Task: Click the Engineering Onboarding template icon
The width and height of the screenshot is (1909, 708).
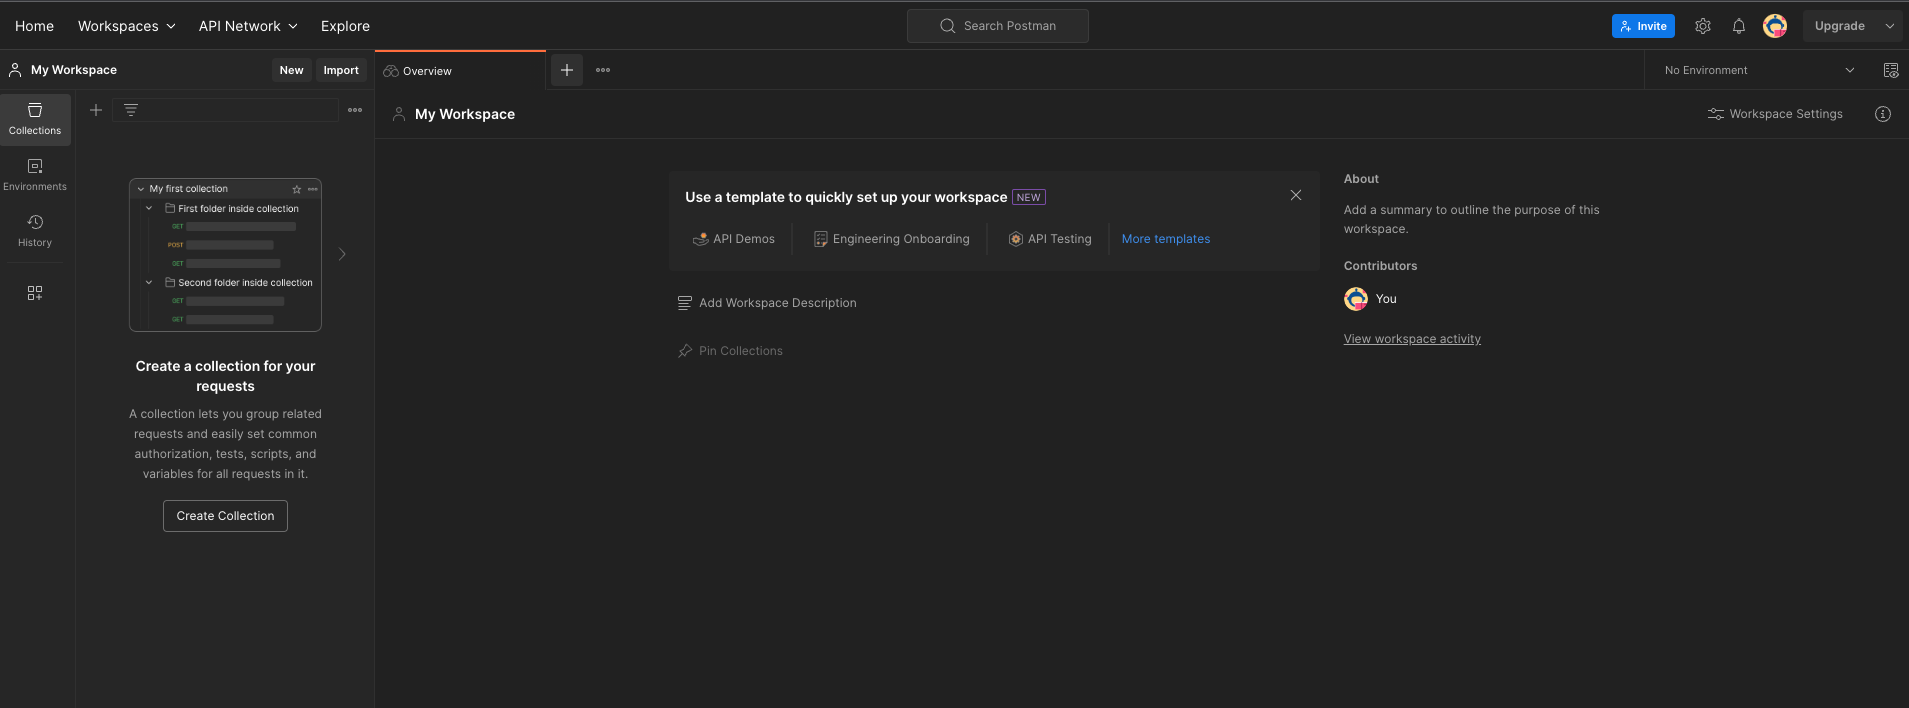Action: coord(821,239)
